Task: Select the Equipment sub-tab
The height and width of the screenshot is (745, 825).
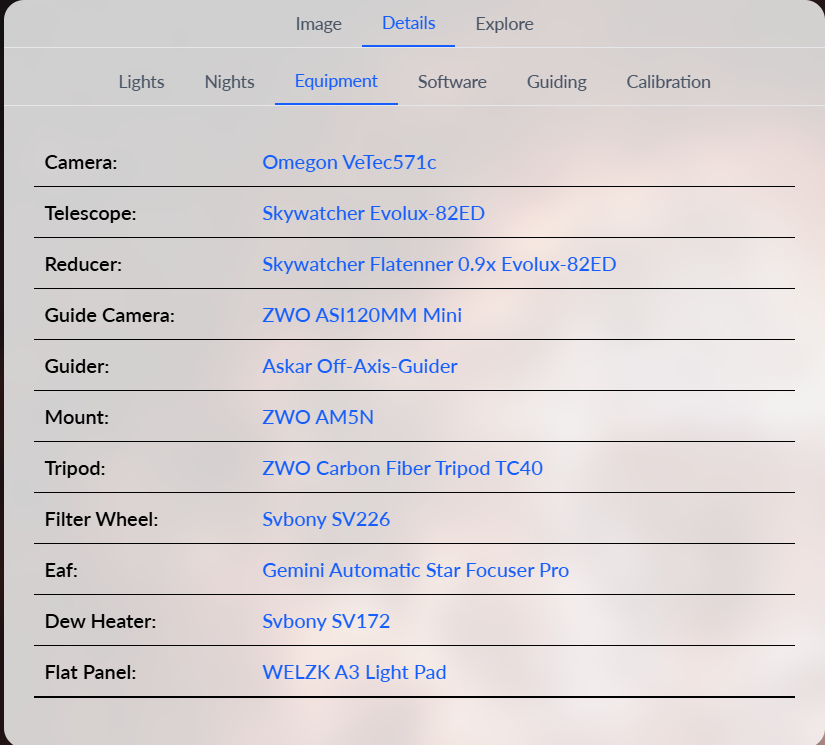Action: click(336, 81)
